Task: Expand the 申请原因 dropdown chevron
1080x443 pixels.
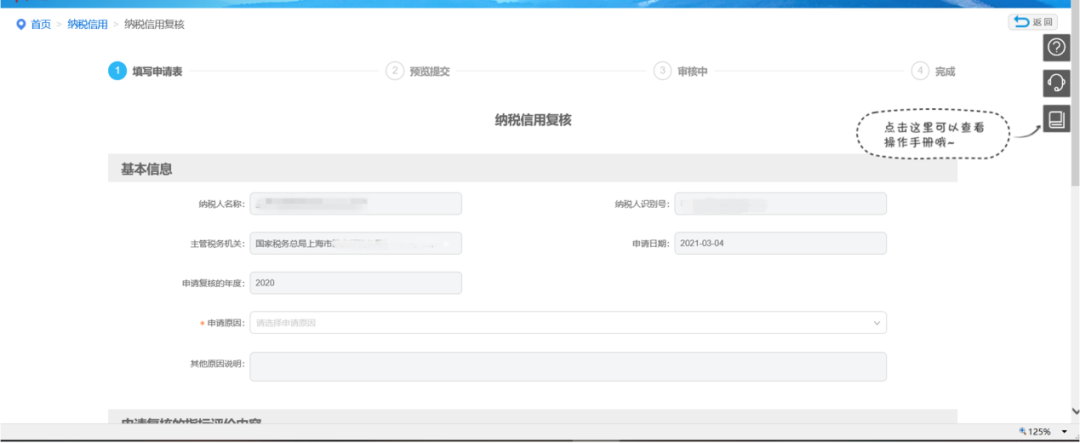Action: point(877,323)
